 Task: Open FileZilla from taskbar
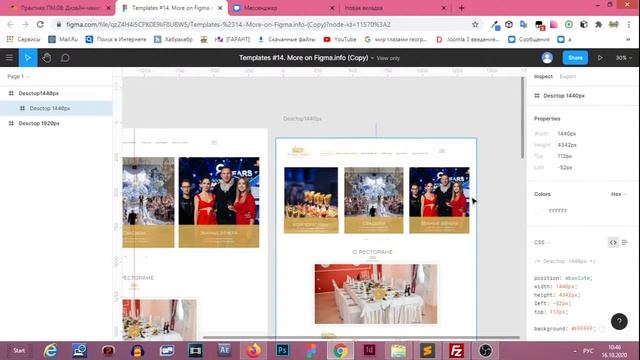(456, 351)
